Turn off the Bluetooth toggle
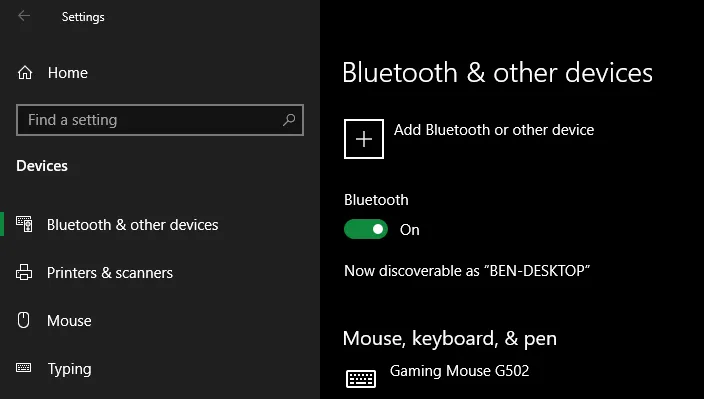This screenshot has width=704, height=399. click(x=366, y=229)
